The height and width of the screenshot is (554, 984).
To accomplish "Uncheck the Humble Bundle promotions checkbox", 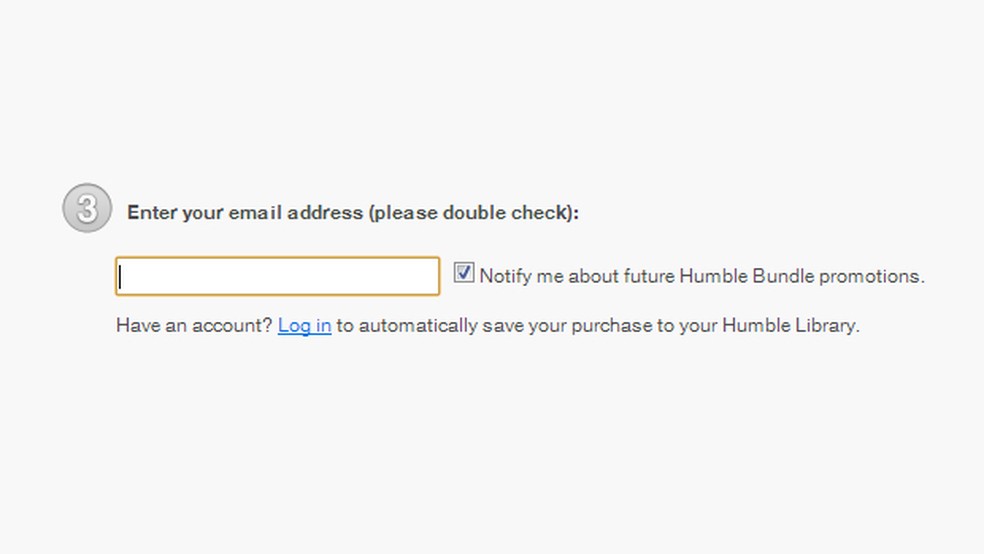I will (464, 273).
